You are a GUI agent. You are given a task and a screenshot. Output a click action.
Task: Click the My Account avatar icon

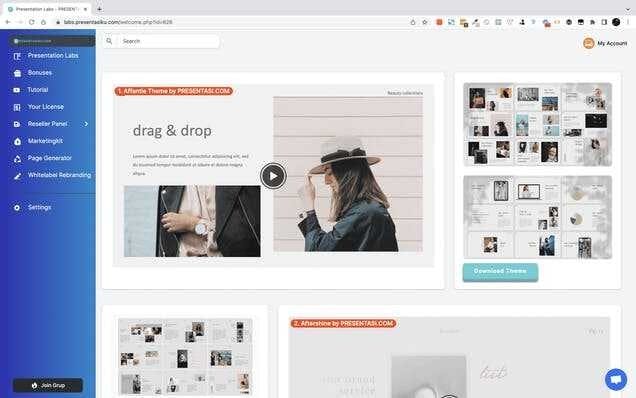[x=589, y=43]
